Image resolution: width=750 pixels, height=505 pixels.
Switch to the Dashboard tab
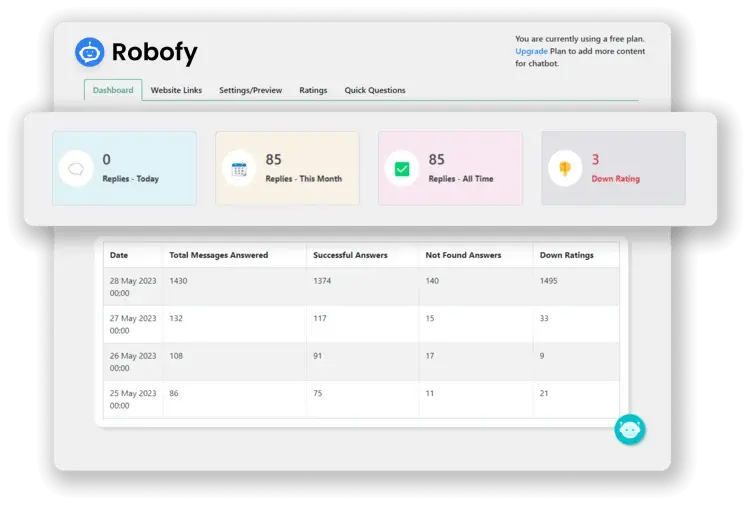[113, 90]
